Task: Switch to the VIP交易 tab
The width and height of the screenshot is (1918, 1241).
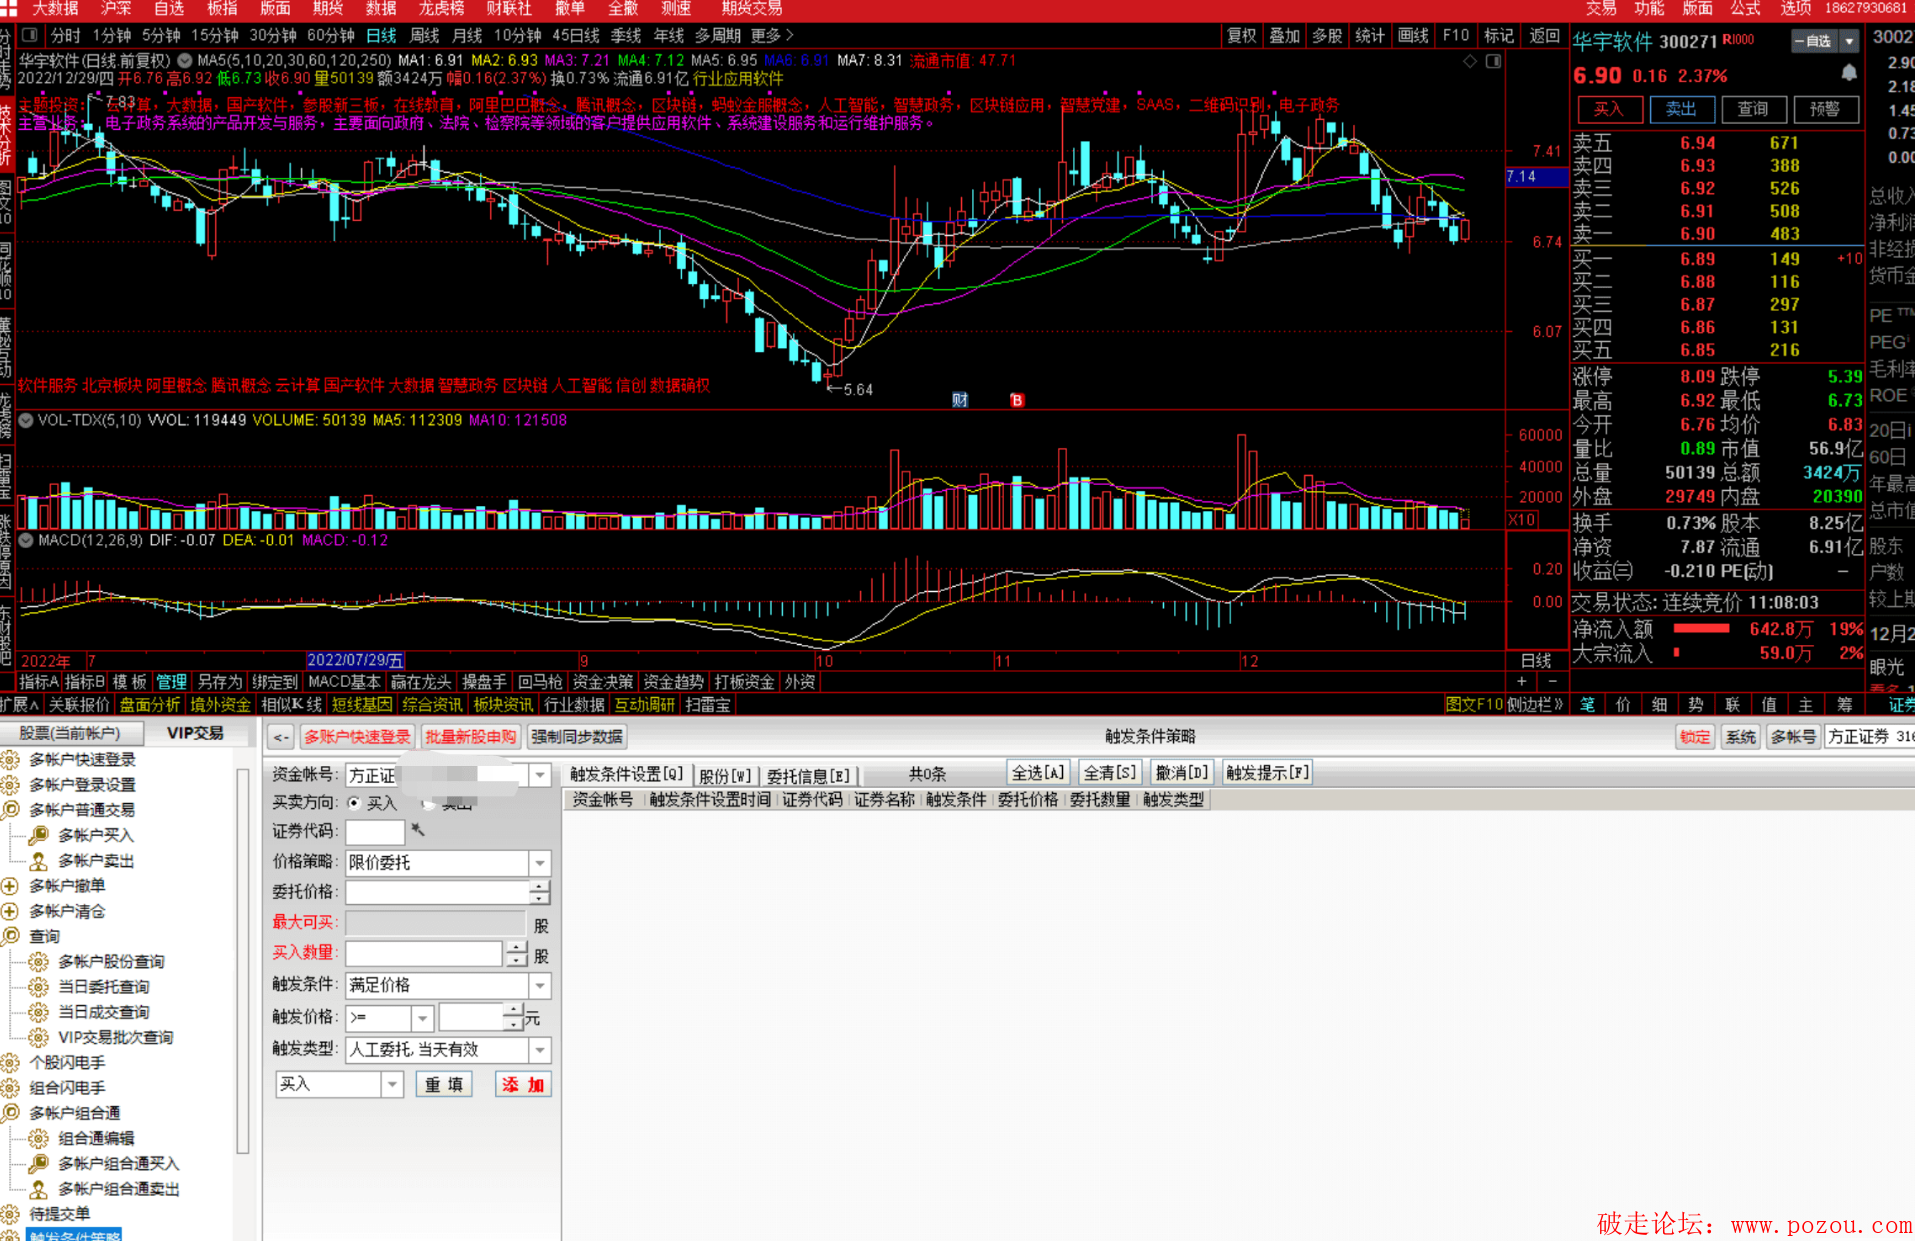Action: [x=195, y=733]
